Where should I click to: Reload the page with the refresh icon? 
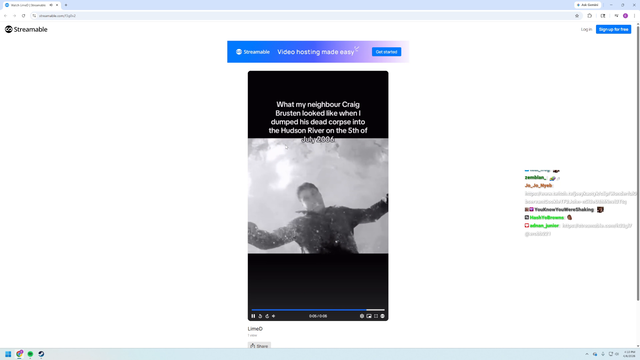[x=23, y=16]
